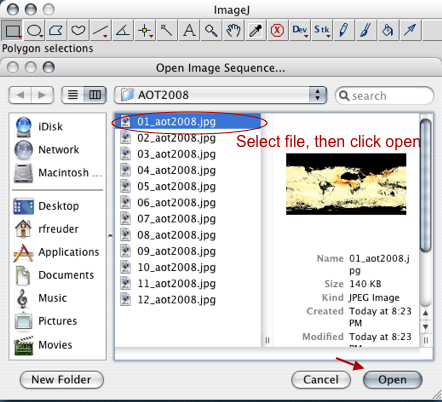Select the Paintbrush tool
Image resolution: width=442 pixels, height=402 pixels.
pos(366,30)
